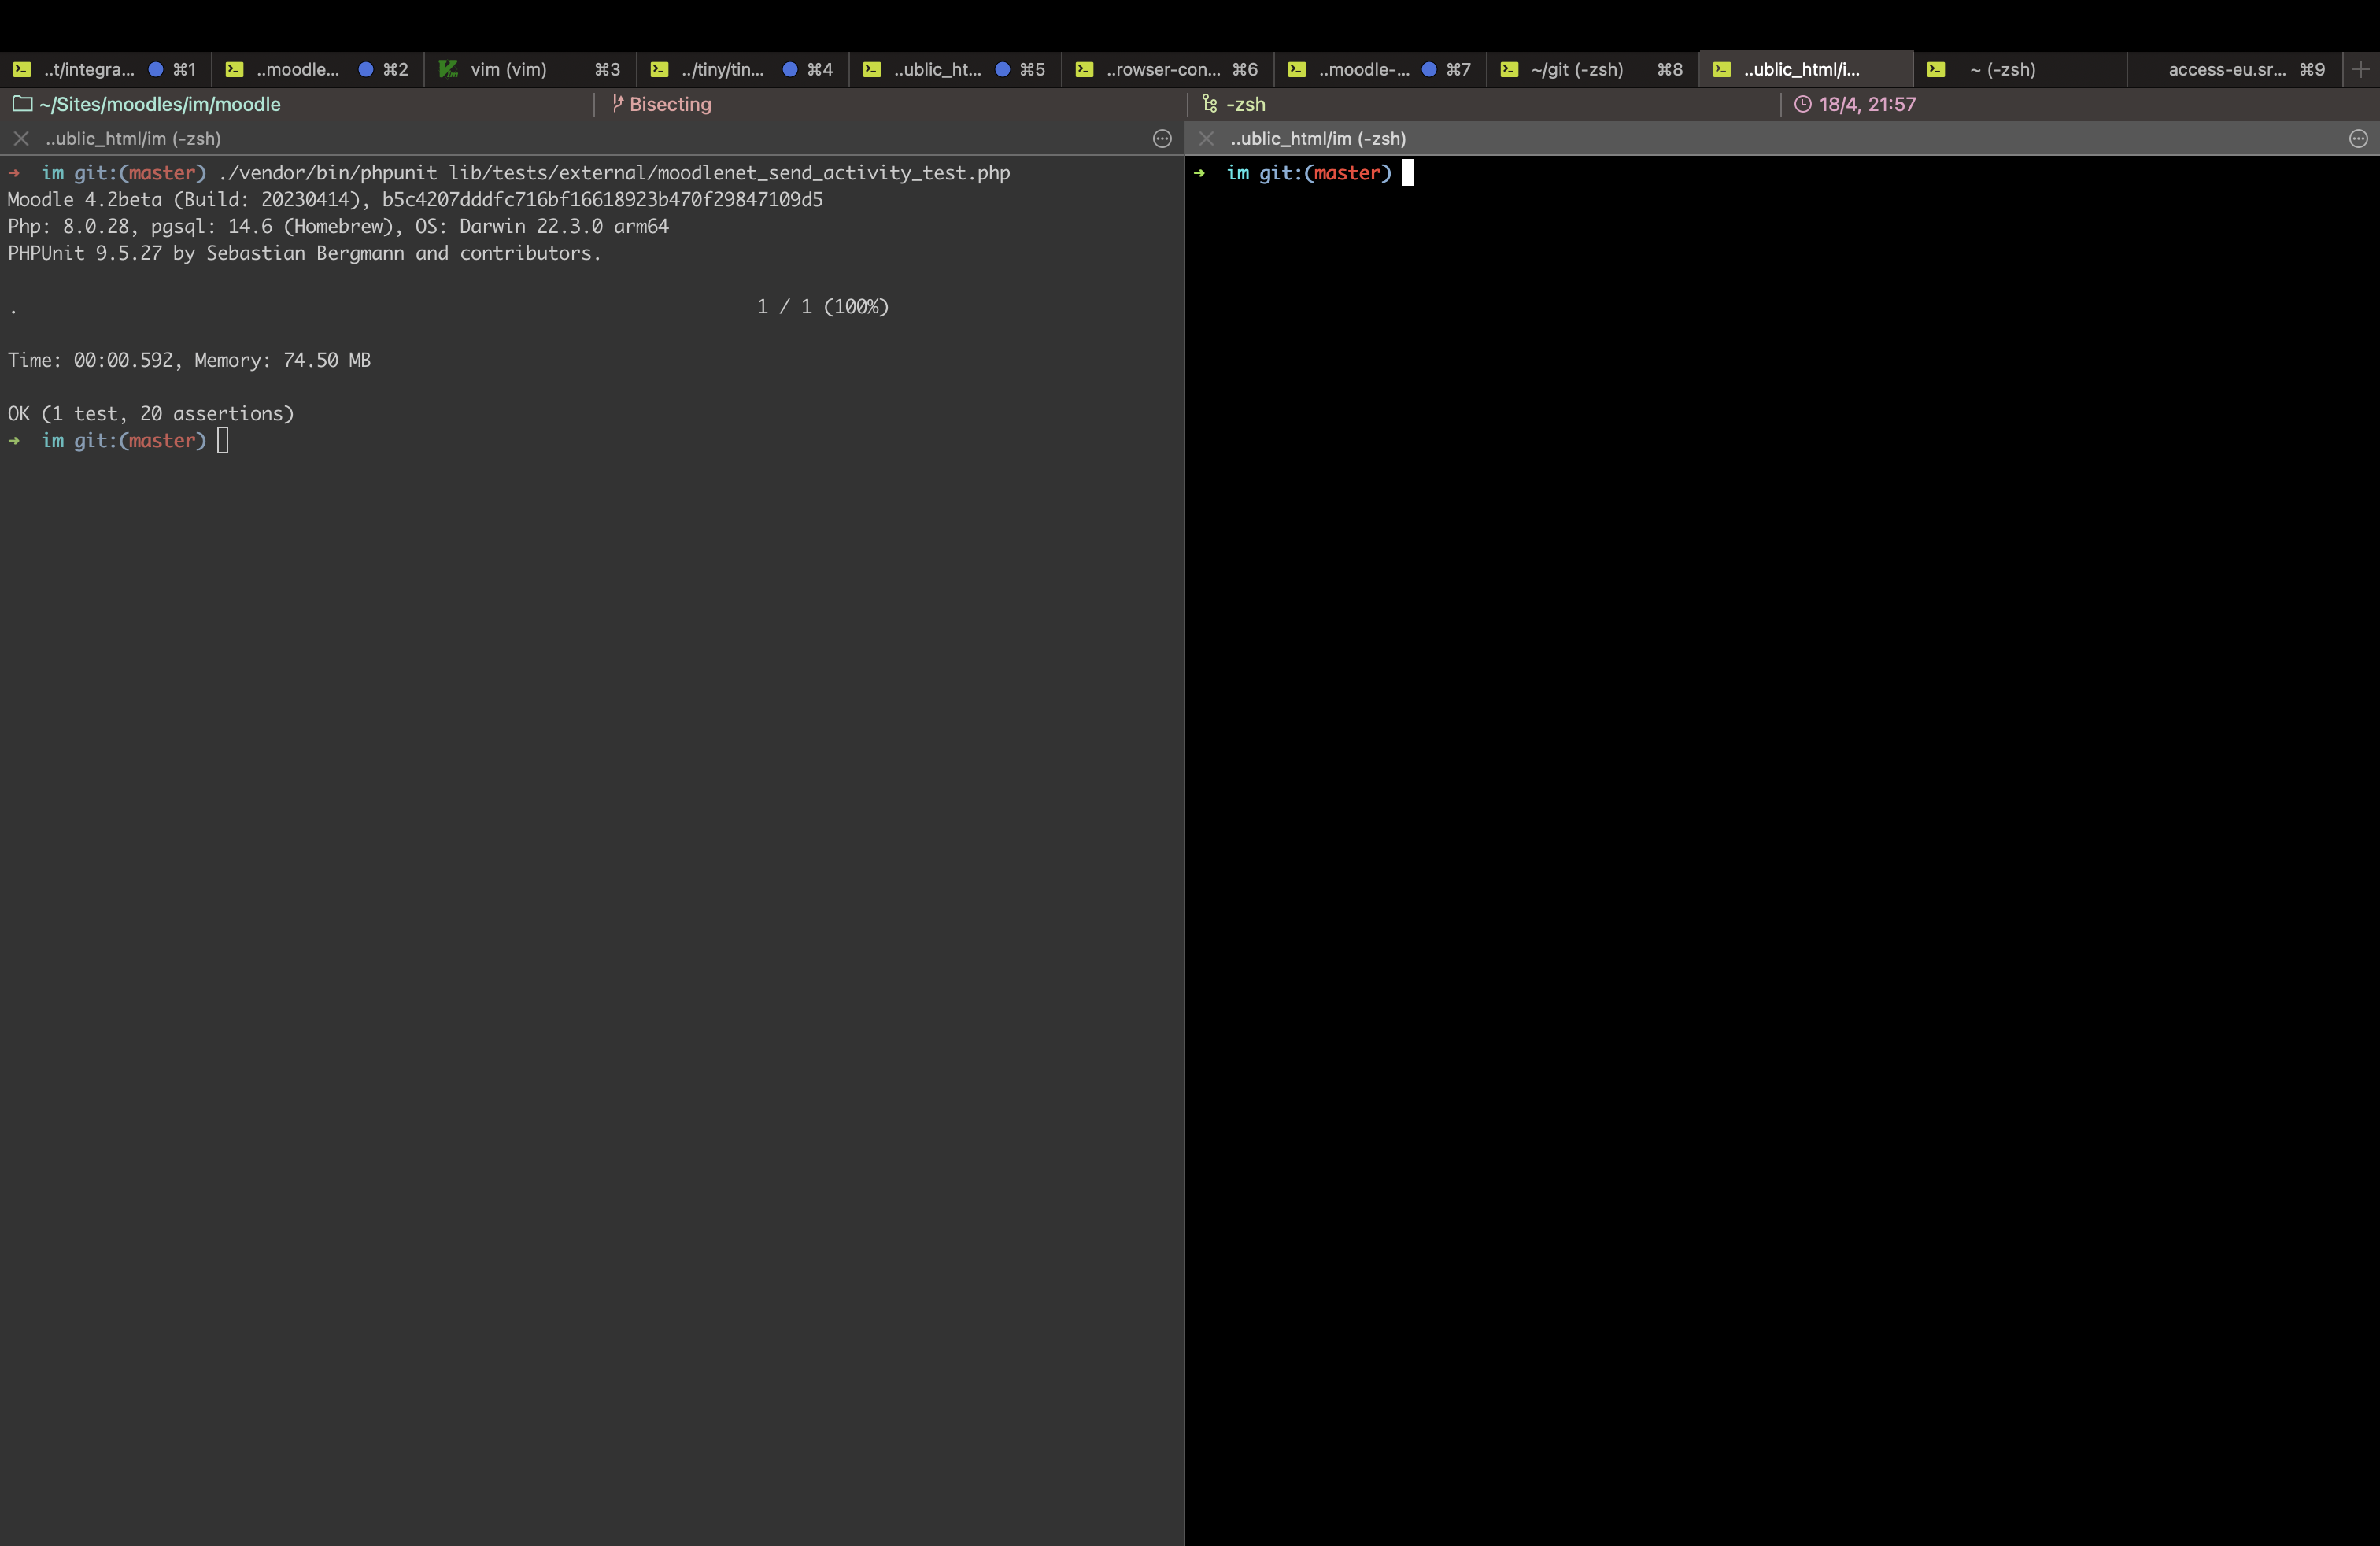The image size is (2380, 1546).
Task: Click the vim icon on the vim tab
Action: [x=448, y=69]
